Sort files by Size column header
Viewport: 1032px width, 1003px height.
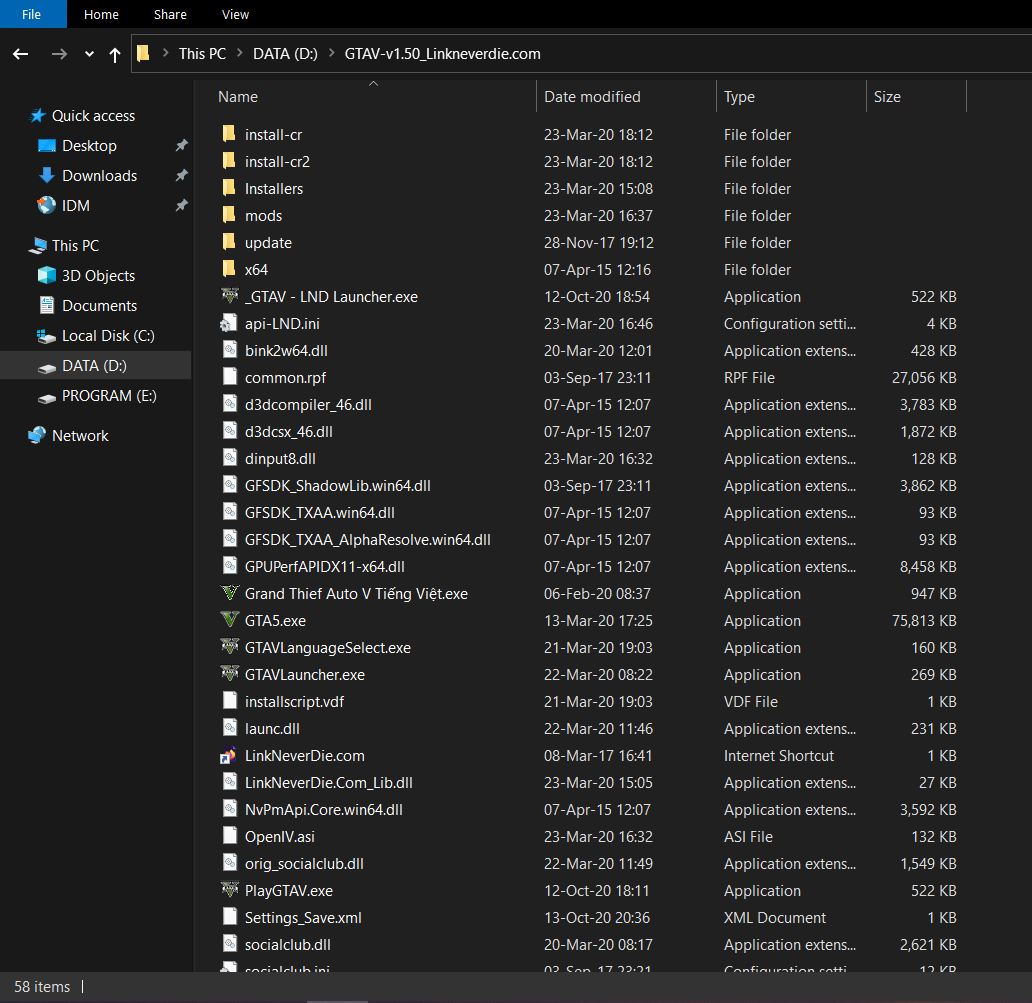pyautogui.click(x=887, y=97)
